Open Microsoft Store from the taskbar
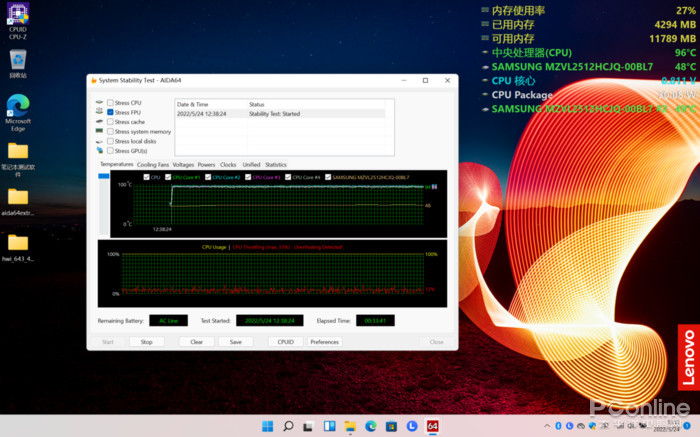This screenshot has width=700, height=437. [391, 426]
